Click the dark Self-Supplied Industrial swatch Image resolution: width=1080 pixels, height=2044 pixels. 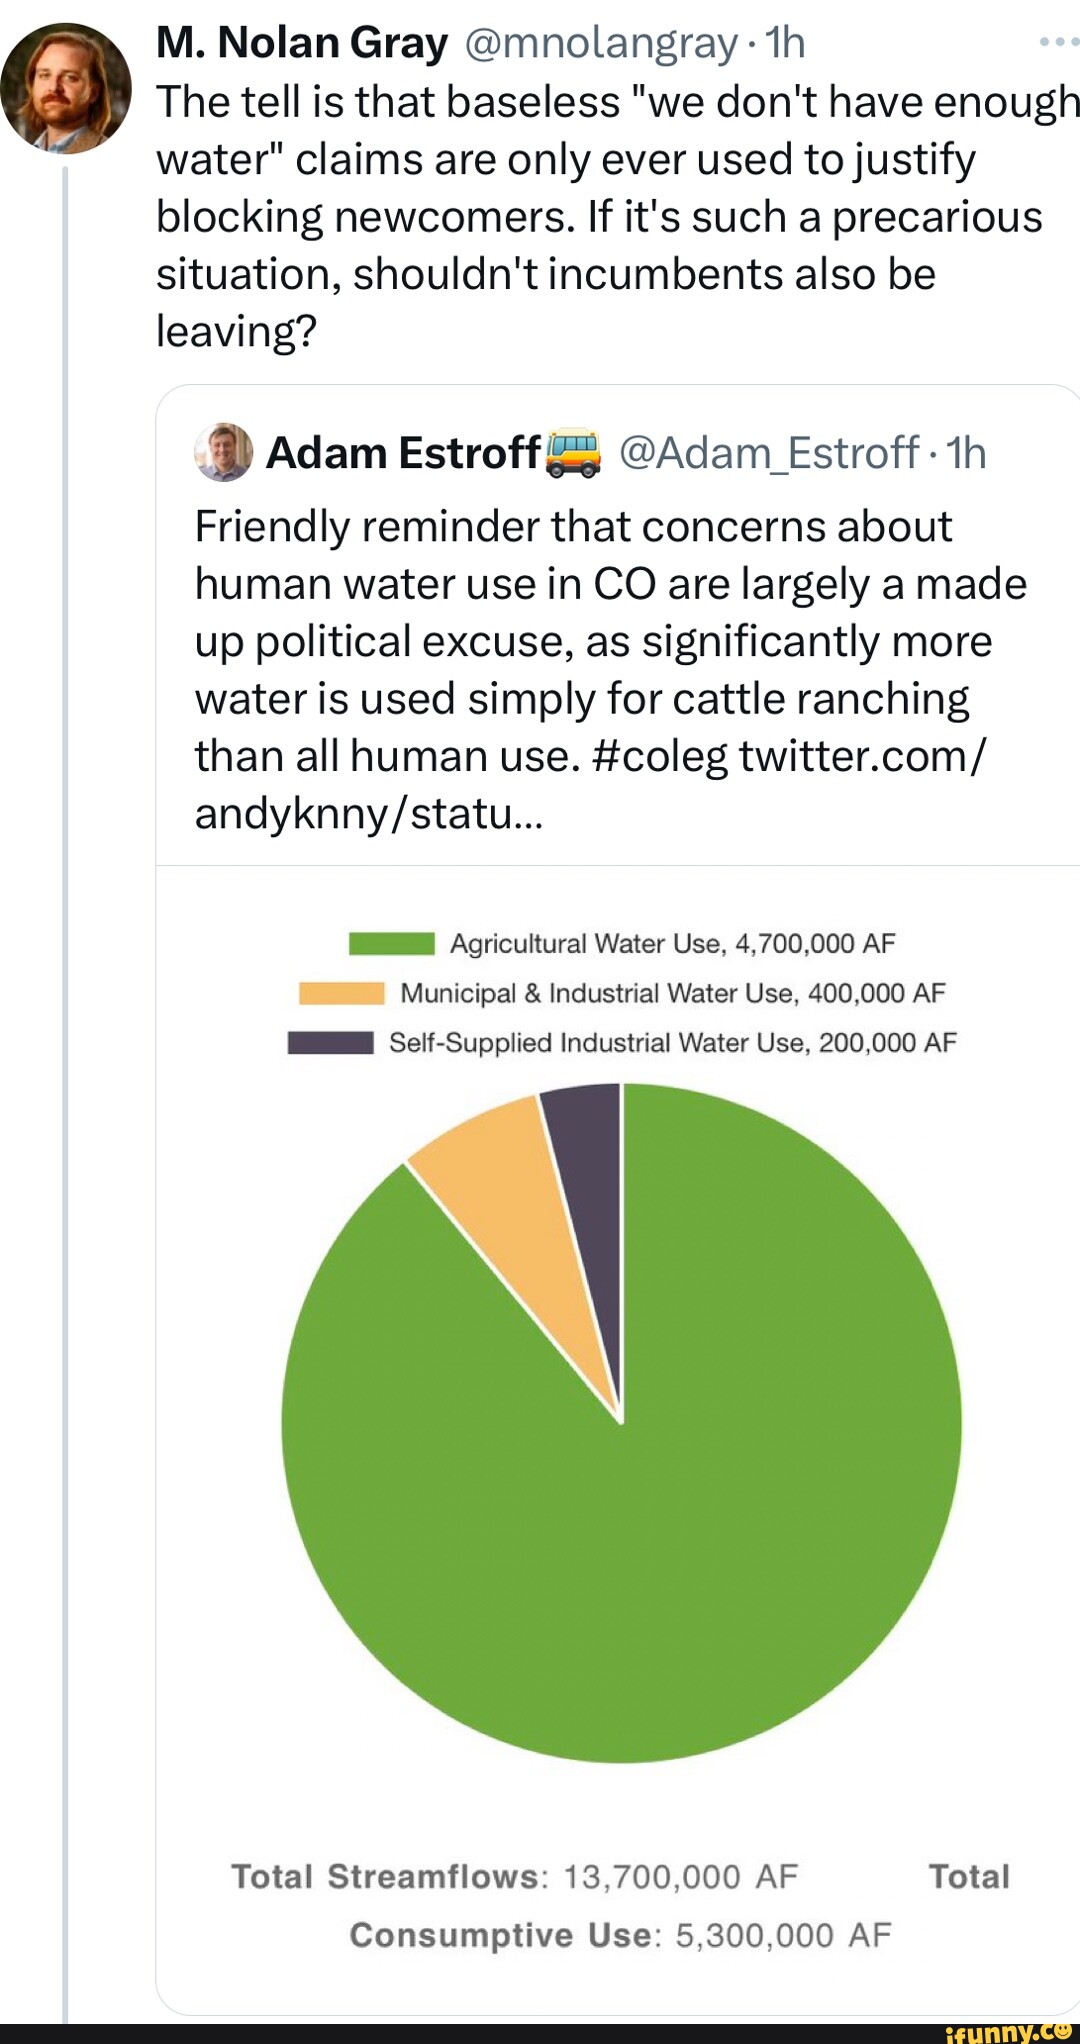[x=330, y=1043]
